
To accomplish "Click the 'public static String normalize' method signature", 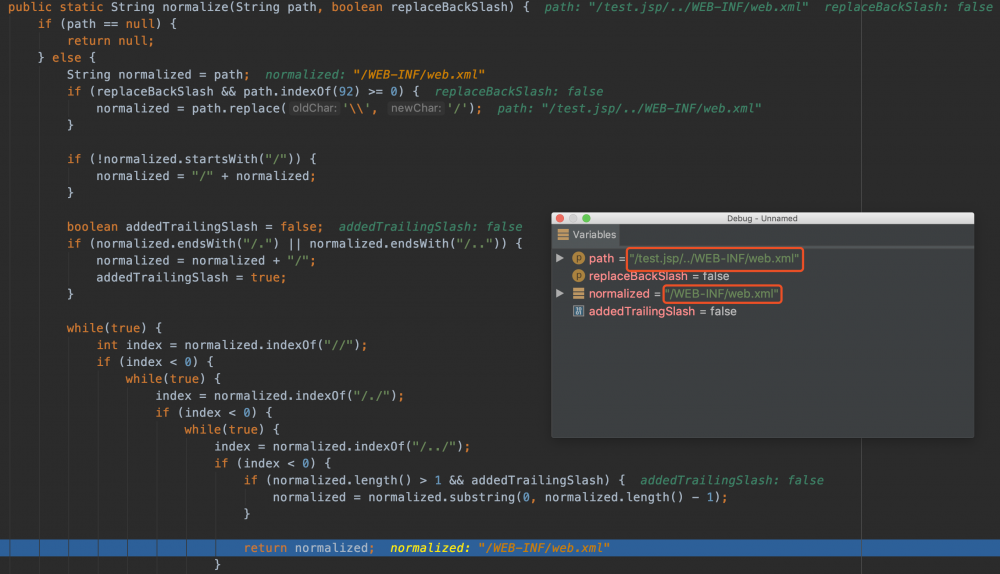I will 268,8.
